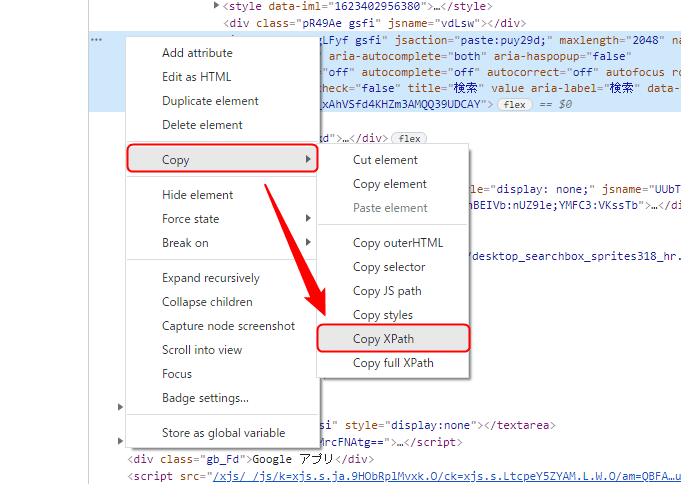This screenshot has width=681, height=484.
Task: Click the xAhVSfd4KHZm3AMQQ39UDCAY value text
Action: coord(403,105)
